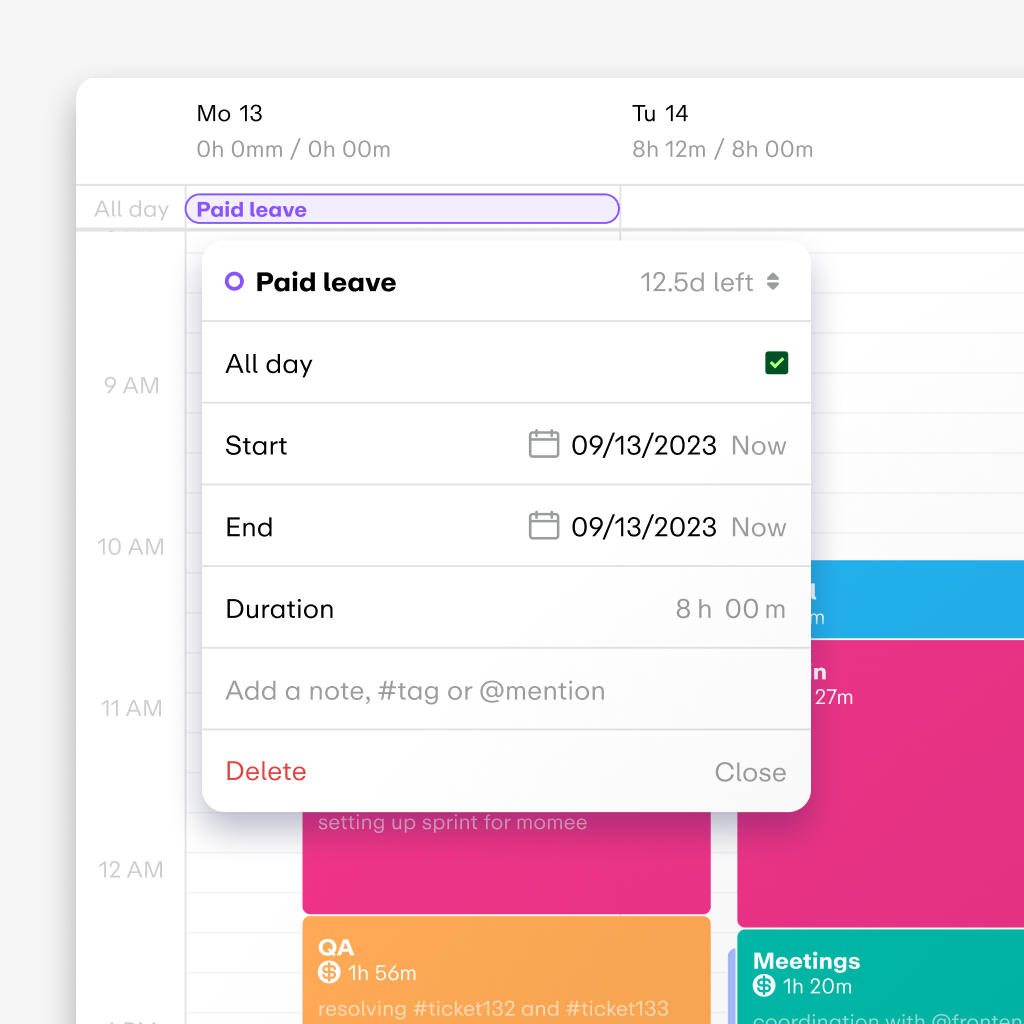Click the 12.5d left balance text
This screenshot has width=1024, height=1024.
click(x=696, y=282)
